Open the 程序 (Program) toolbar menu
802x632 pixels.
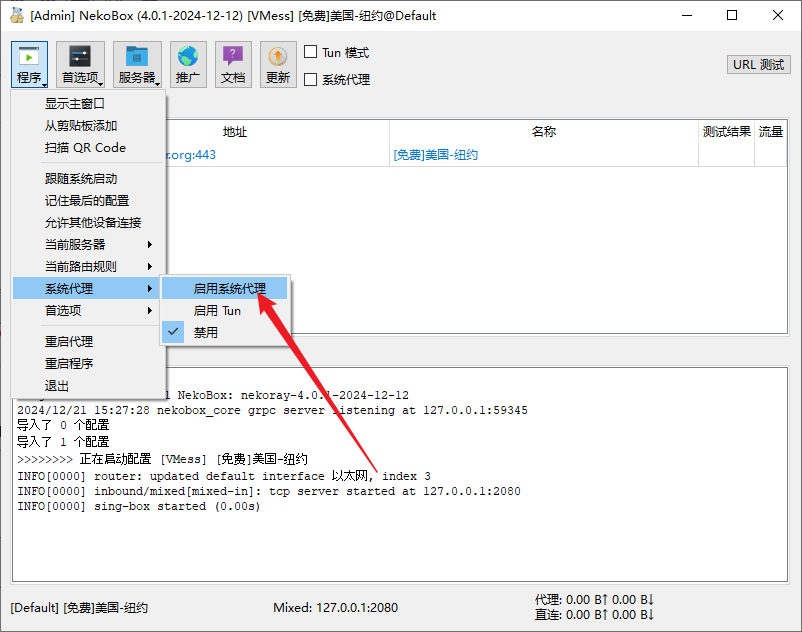pyautogui.click(x=29, y=64)
